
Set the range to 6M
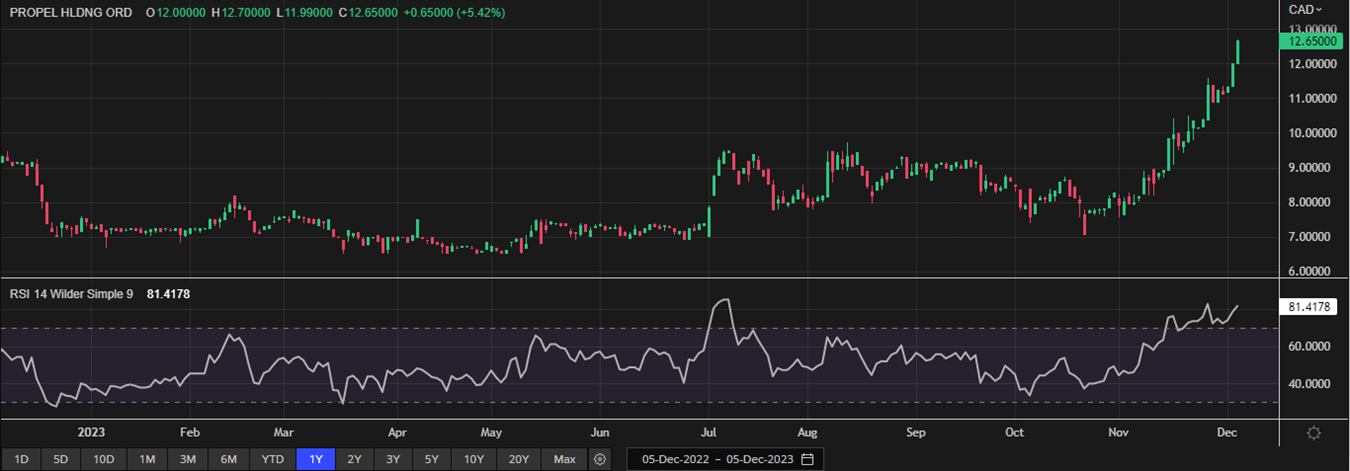coord(229,459)
